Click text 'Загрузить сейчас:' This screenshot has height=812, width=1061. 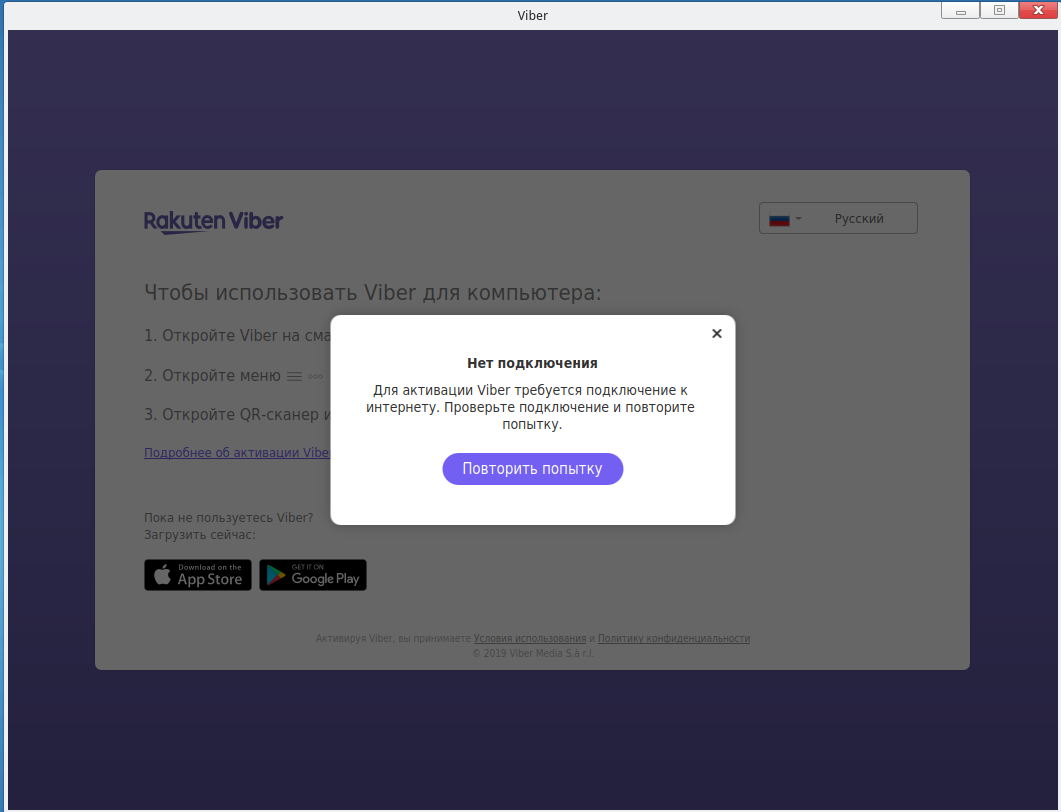(x=200, y=535)
